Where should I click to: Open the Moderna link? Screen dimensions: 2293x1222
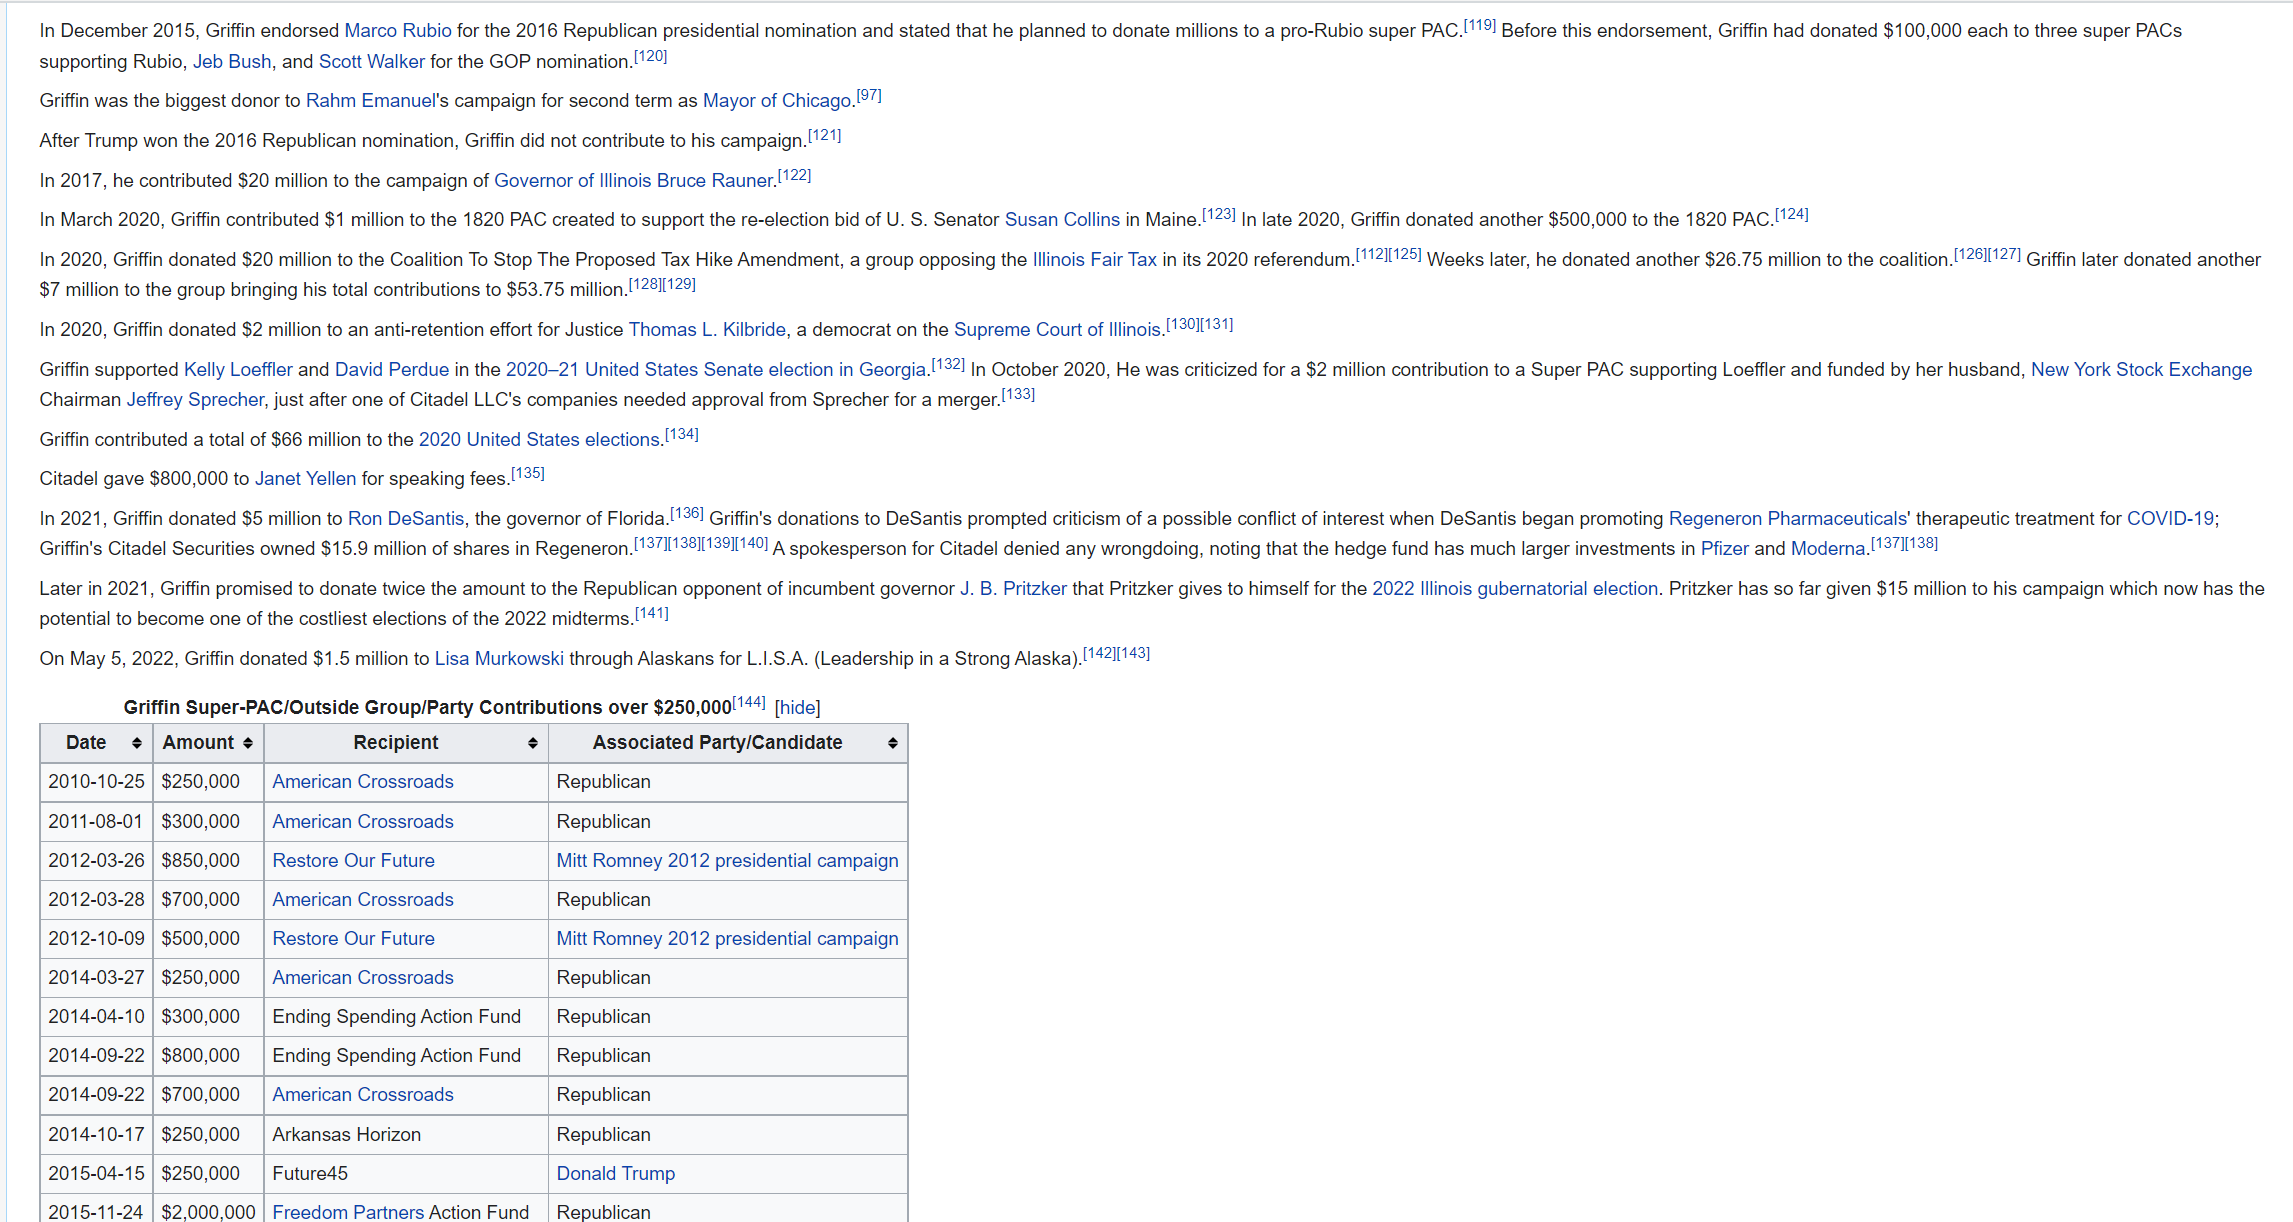click(1828, 549)
